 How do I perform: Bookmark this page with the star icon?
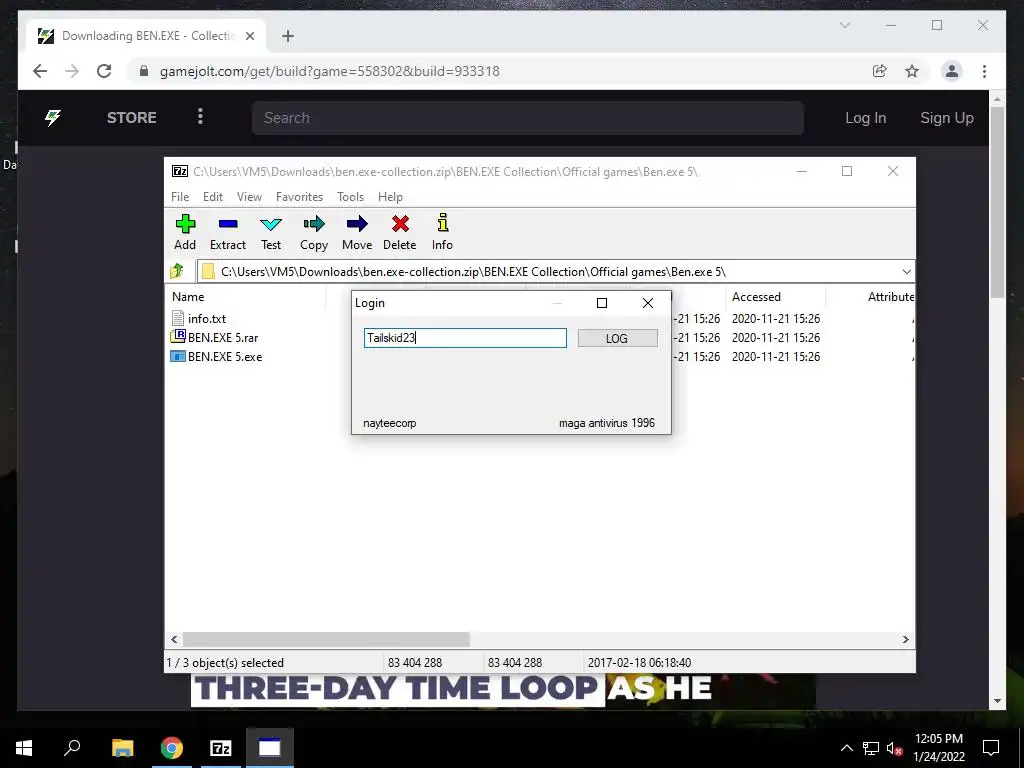pos(912,71)
